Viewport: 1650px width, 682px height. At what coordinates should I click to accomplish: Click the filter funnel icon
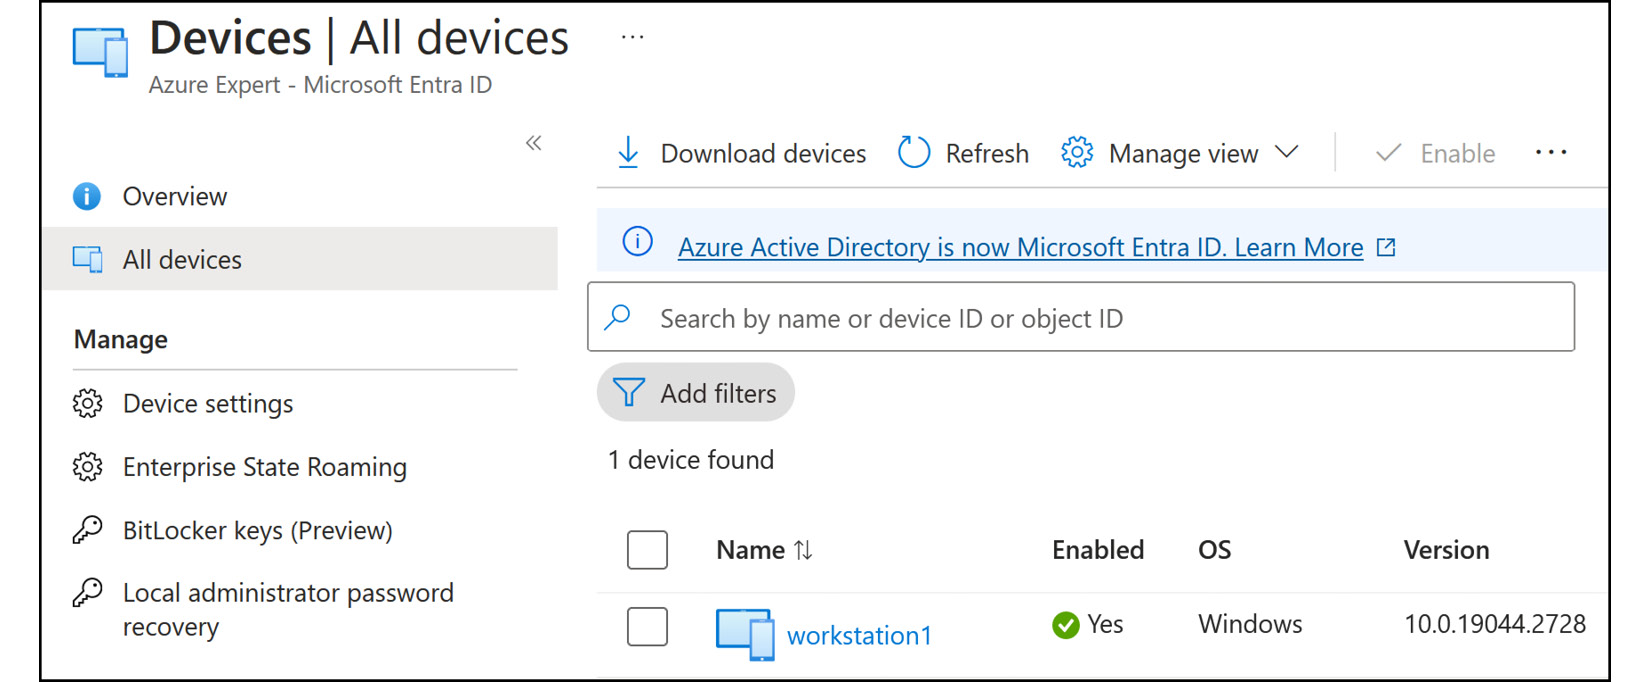[x=628, y=392]
